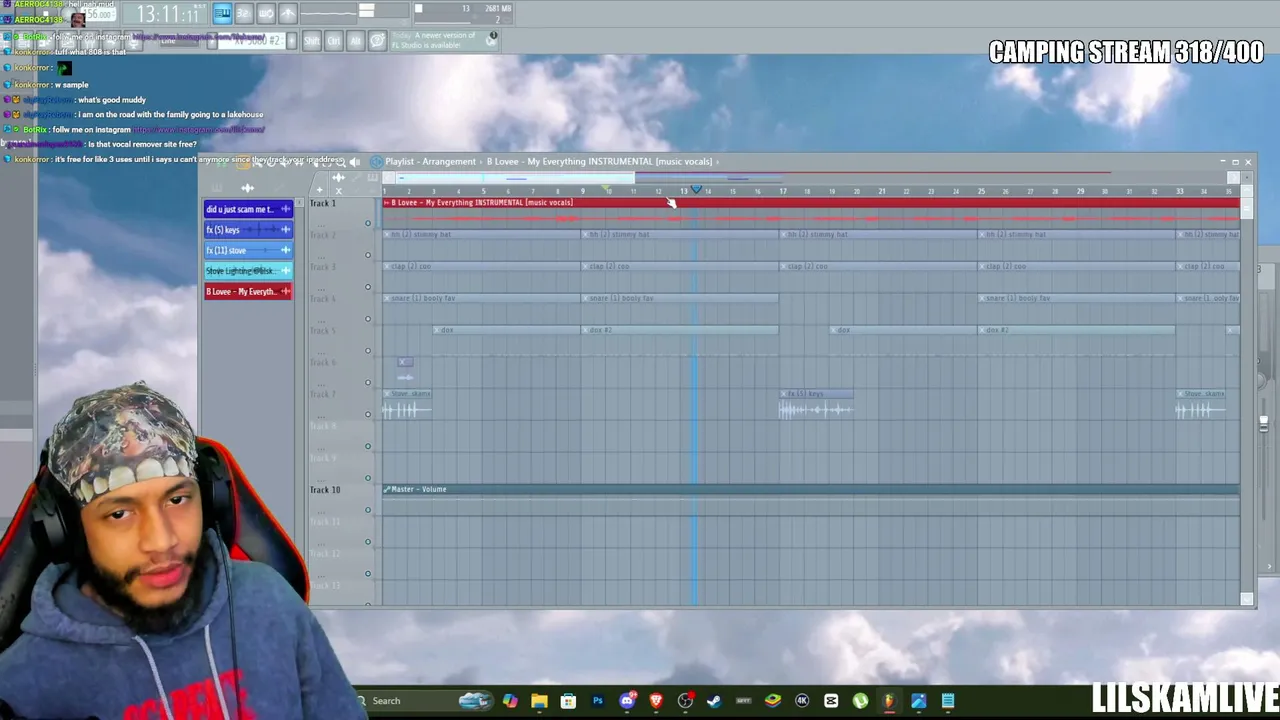Open Photoshop from the taskbar
1280x720 pixels.
point(598,701)
